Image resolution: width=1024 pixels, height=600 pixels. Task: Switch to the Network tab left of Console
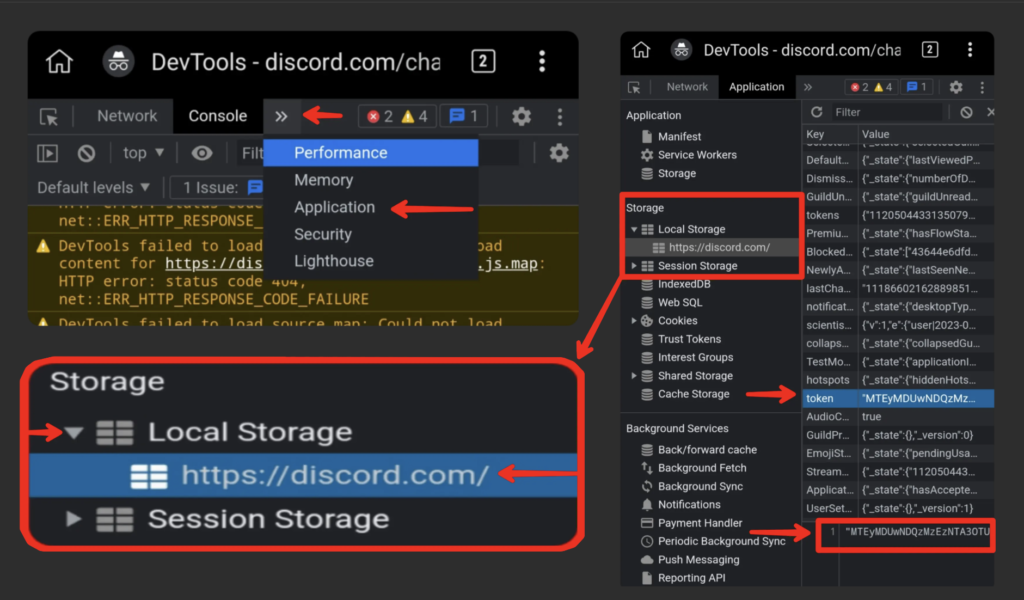pos(127,116)
